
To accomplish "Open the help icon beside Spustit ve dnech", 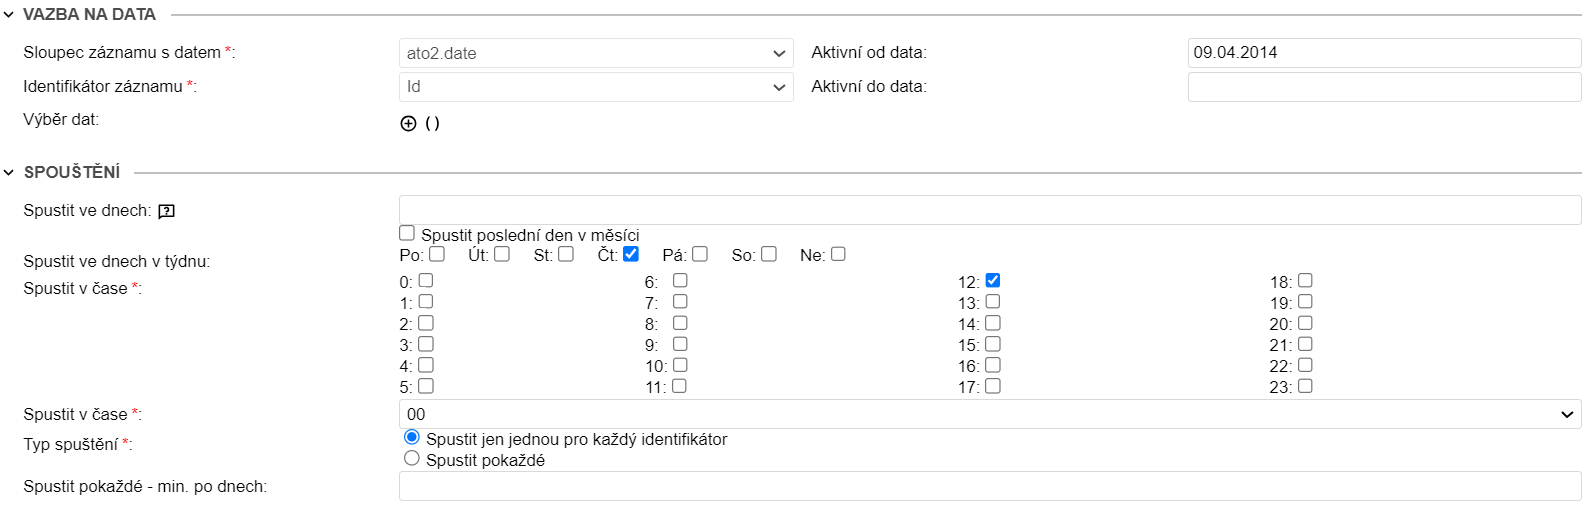I will coord(167,211).
